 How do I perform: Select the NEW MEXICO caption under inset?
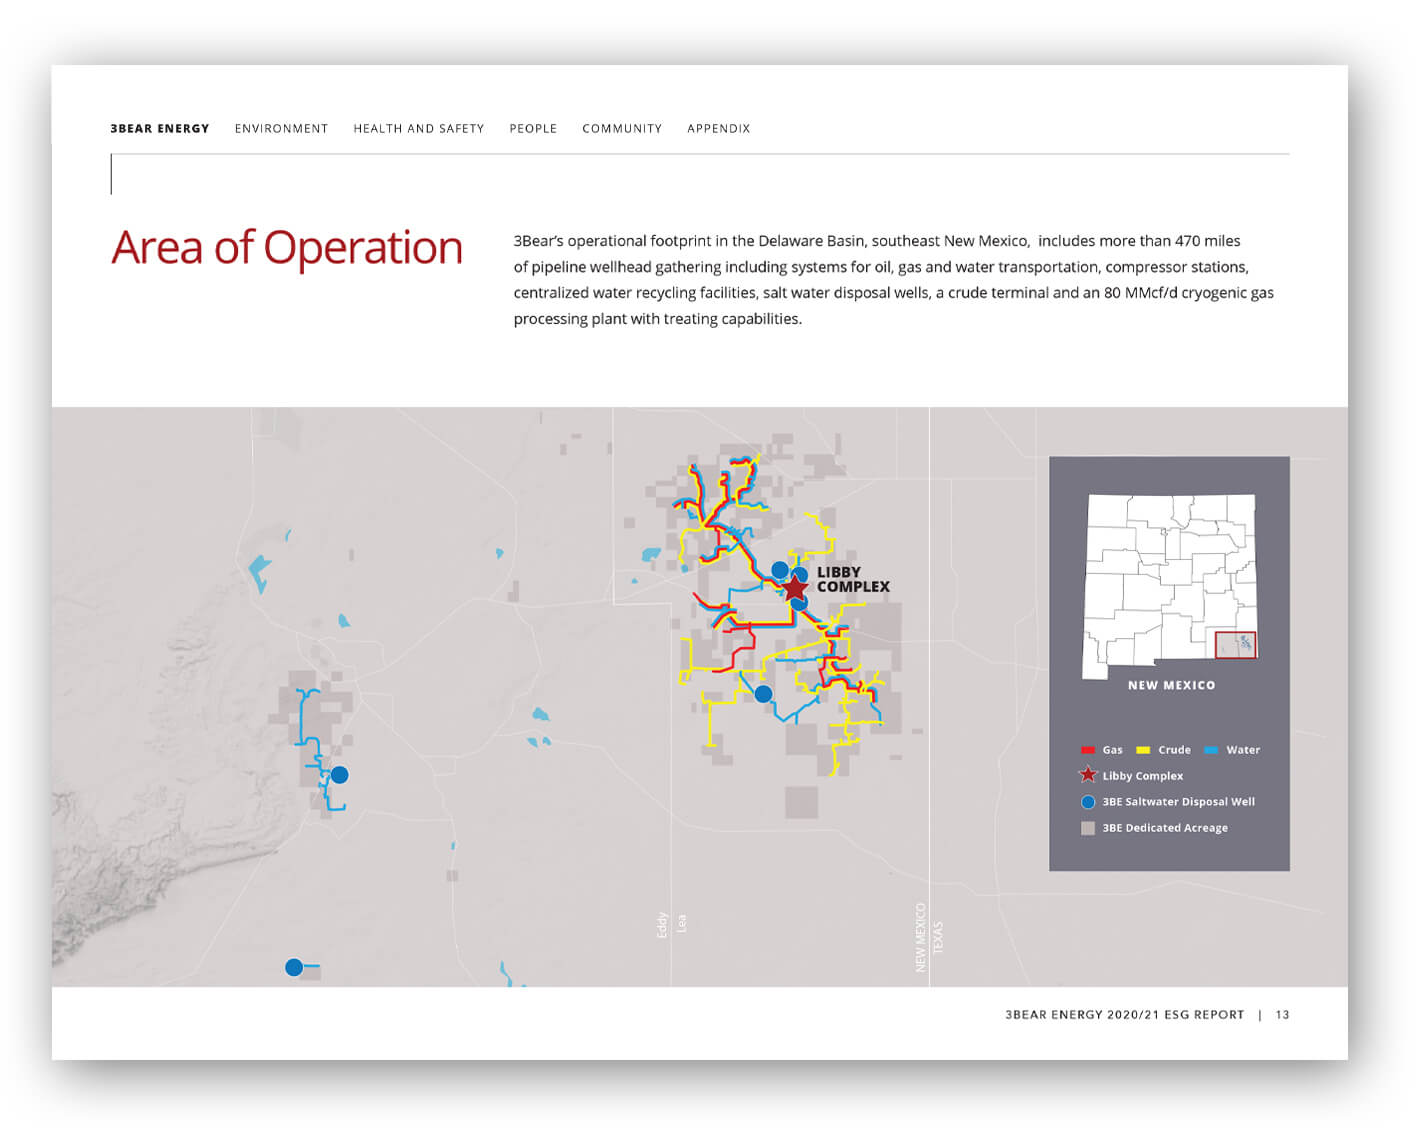click(1171, 686)
